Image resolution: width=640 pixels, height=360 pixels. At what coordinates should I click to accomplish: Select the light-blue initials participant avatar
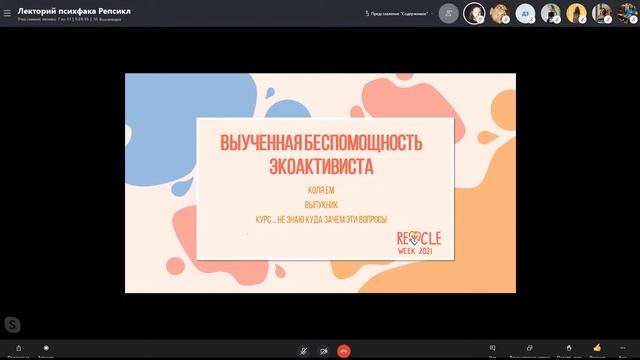[x=525, y=13]
